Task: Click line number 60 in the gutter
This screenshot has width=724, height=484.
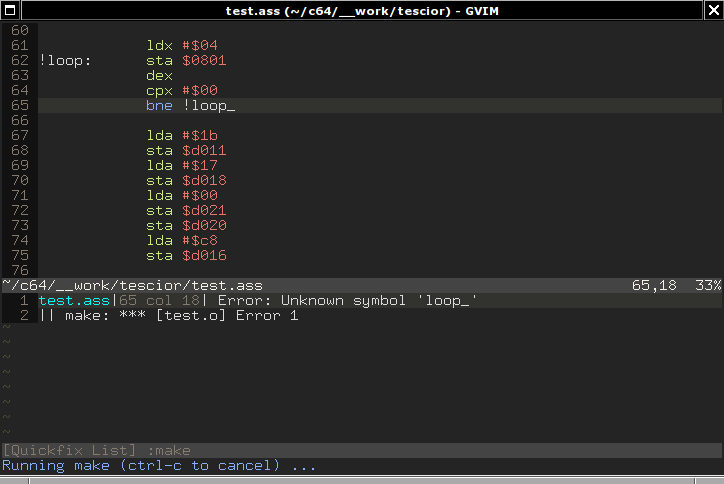Action: pos(20,30)
